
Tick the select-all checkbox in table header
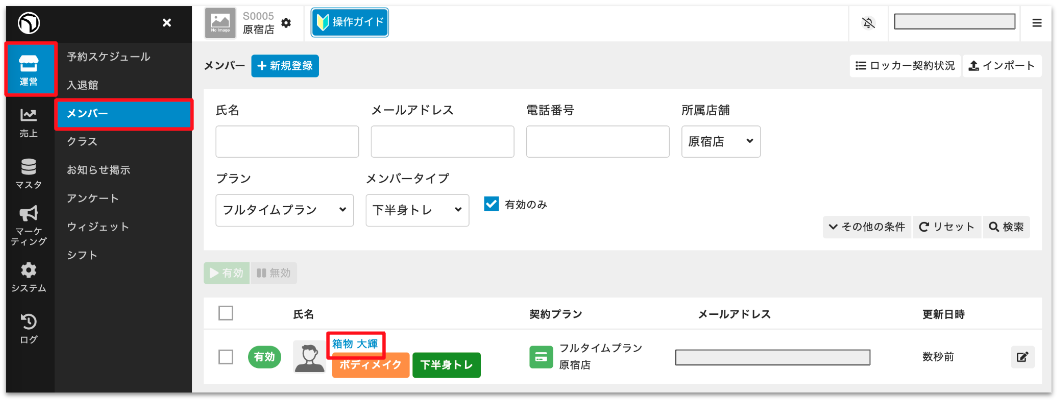click(226, 313)
